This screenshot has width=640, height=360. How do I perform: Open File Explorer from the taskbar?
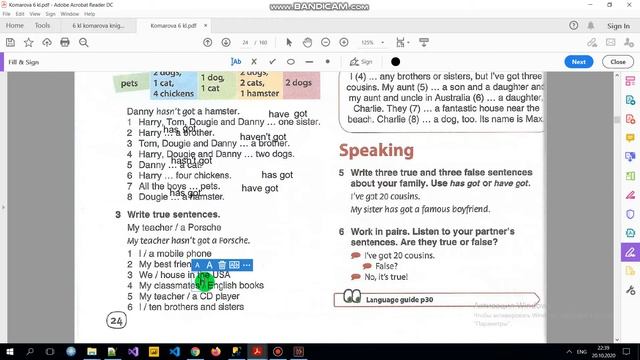(x=92, y=351)
